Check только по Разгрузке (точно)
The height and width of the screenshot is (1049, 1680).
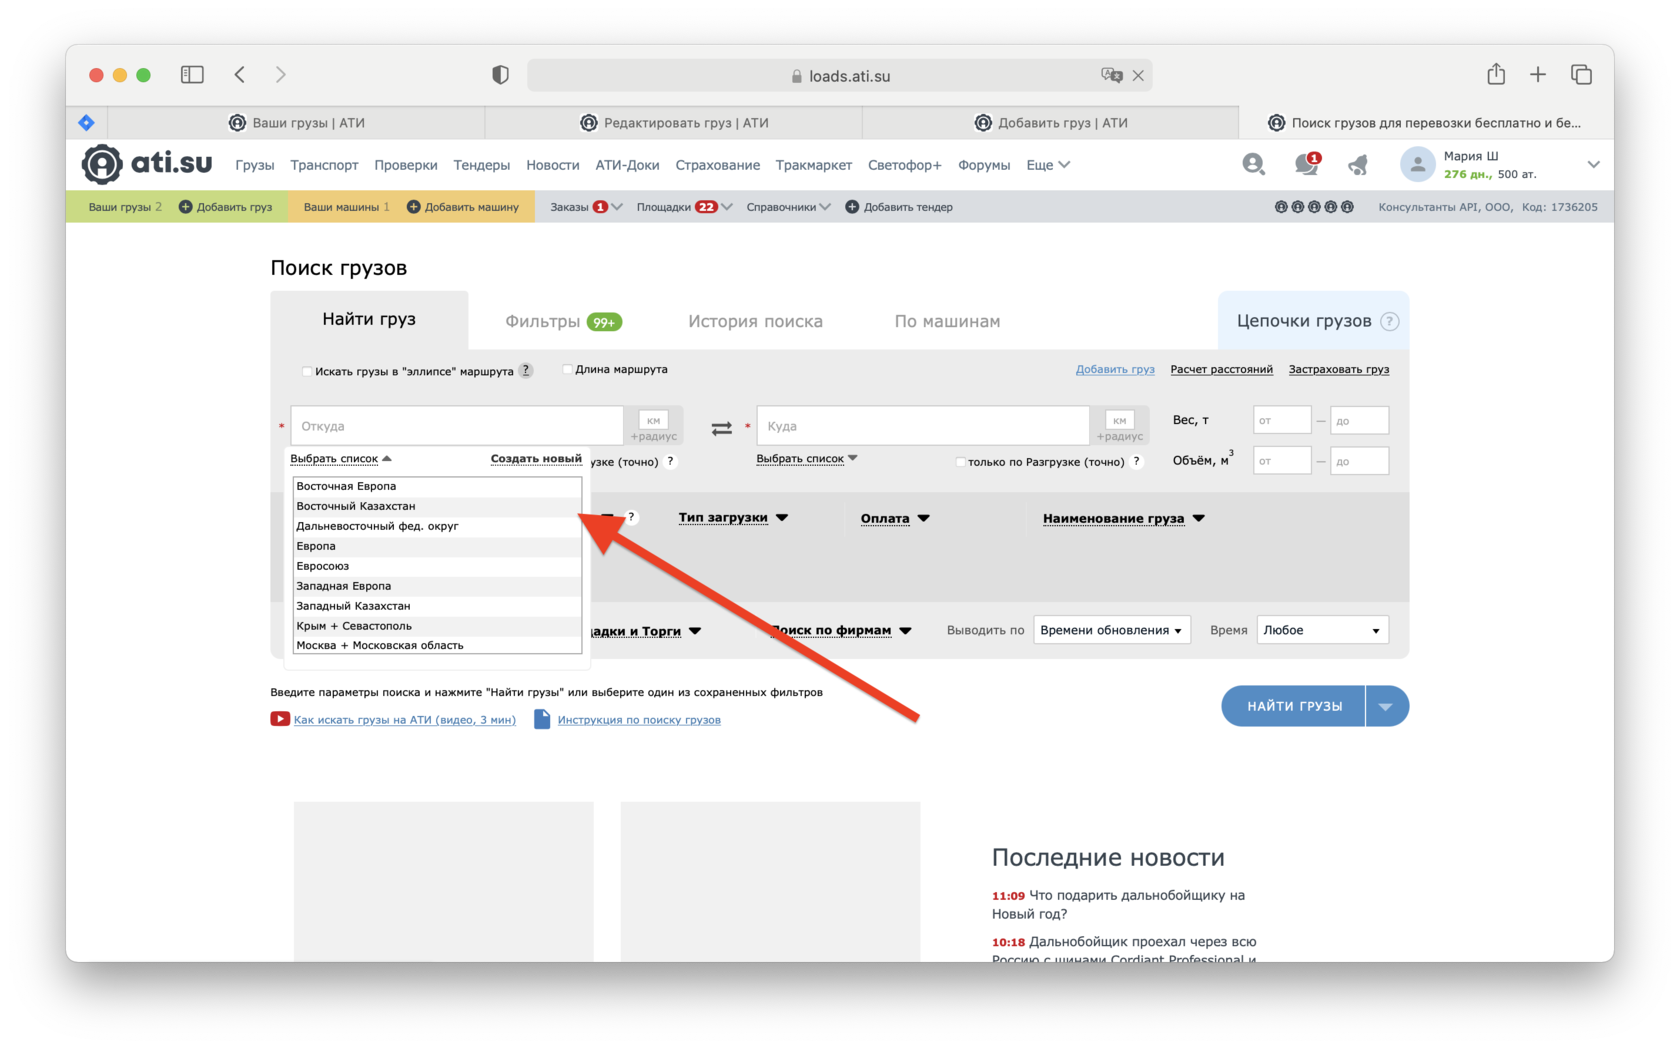click(x=960, y=462)
